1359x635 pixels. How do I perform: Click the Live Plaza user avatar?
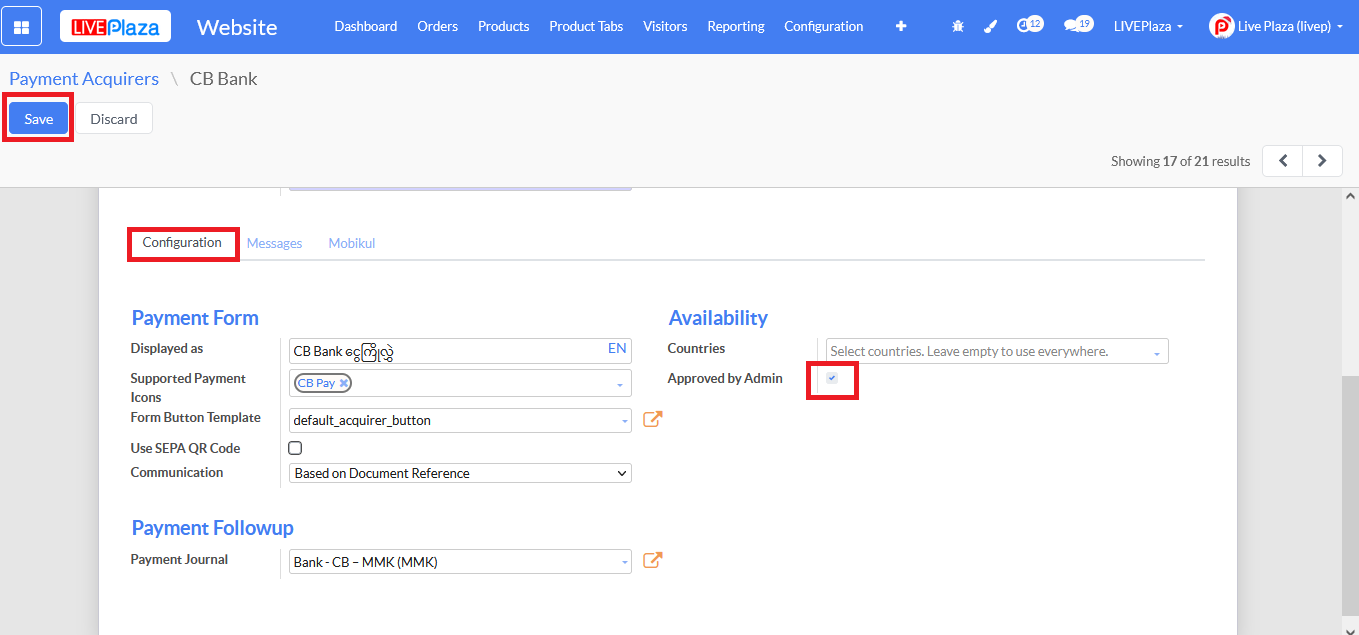click(x=1221, y=26)
